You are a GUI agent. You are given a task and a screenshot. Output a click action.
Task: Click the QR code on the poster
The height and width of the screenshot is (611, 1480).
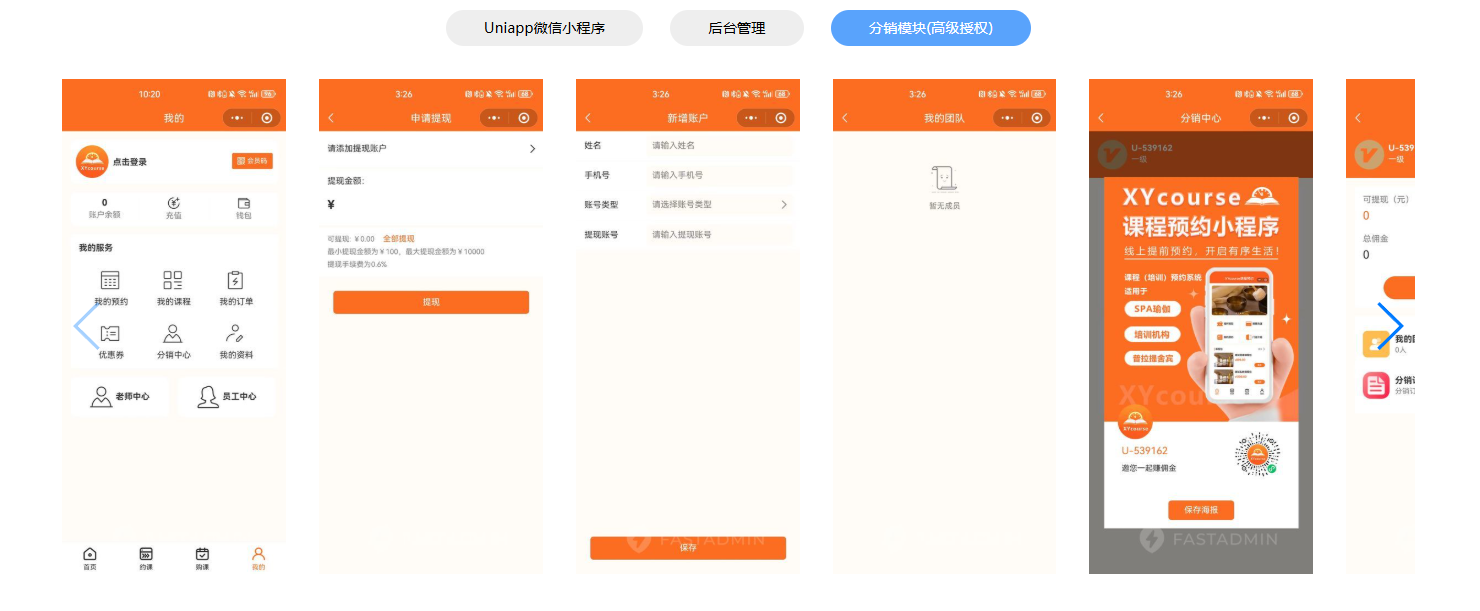coord(1256,454)
